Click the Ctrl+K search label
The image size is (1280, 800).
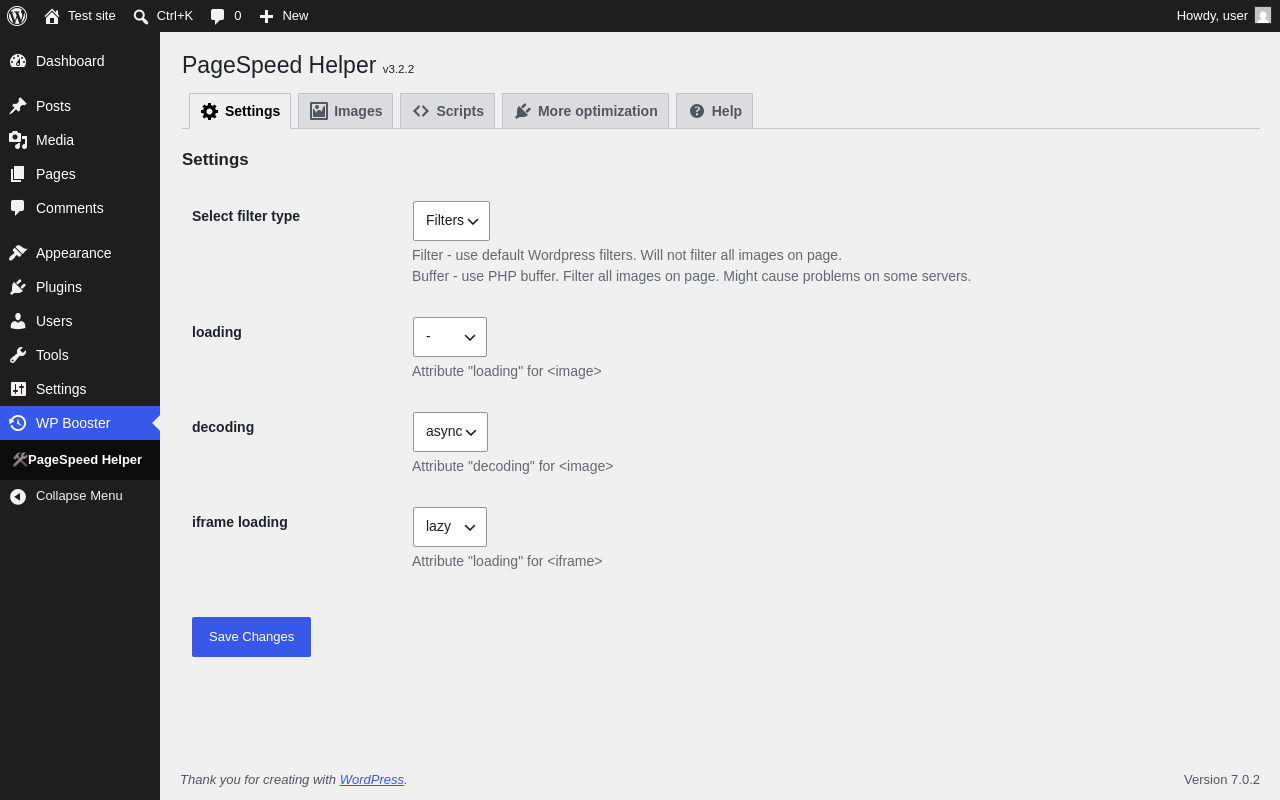175,16
